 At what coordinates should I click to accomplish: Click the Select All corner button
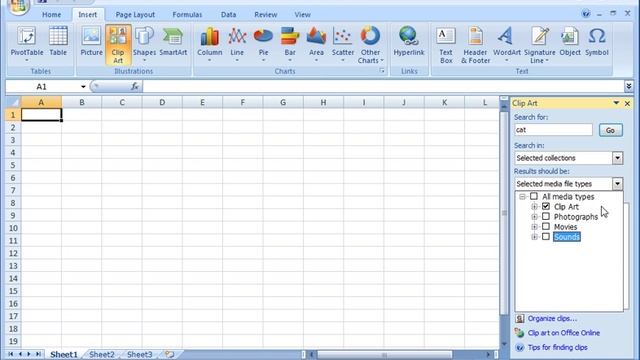click(x=13, y=102)
